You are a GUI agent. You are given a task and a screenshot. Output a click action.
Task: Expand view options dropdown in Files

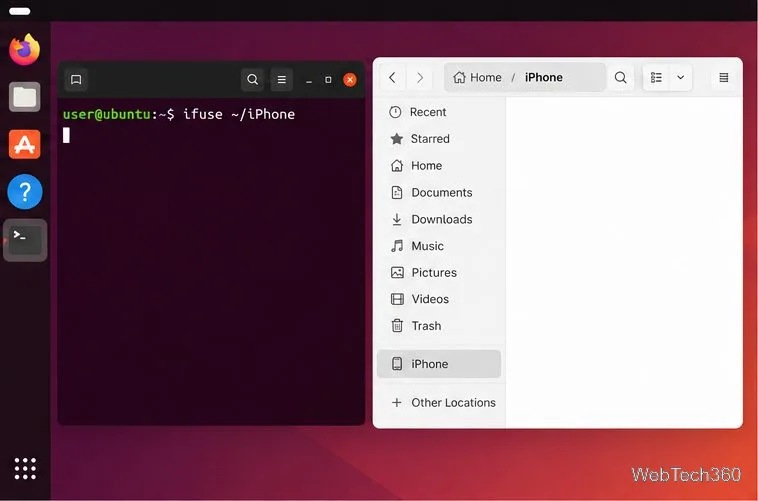(681, 77)
